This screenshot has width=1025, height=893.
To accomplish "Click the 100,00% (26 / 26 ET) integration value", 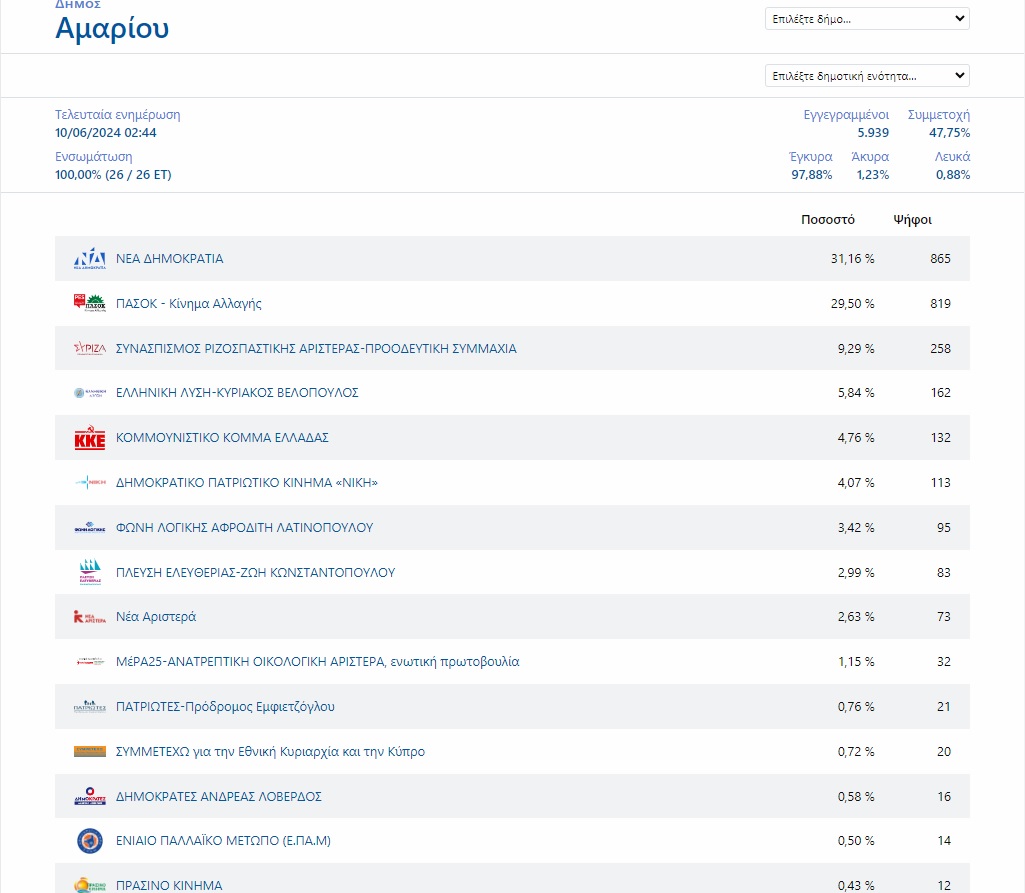I will point(113,175).
